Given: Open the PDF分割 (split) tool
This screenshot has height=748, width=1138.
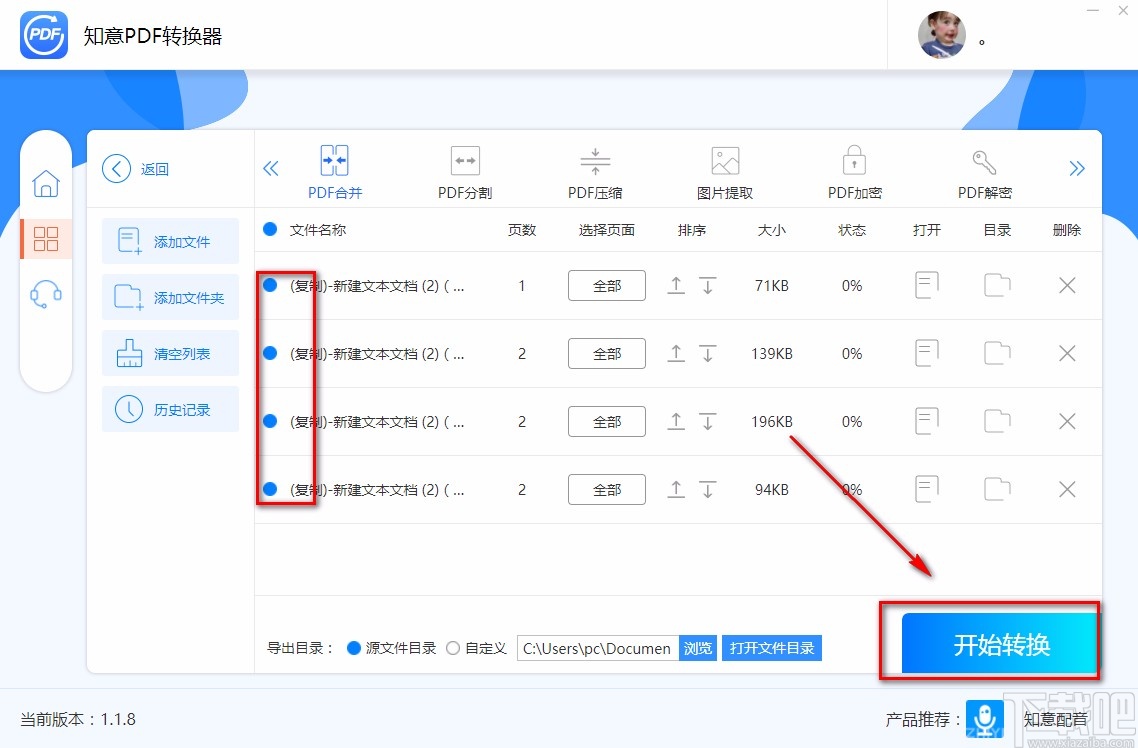Looking at the screenshot, I should coord(464,170).
